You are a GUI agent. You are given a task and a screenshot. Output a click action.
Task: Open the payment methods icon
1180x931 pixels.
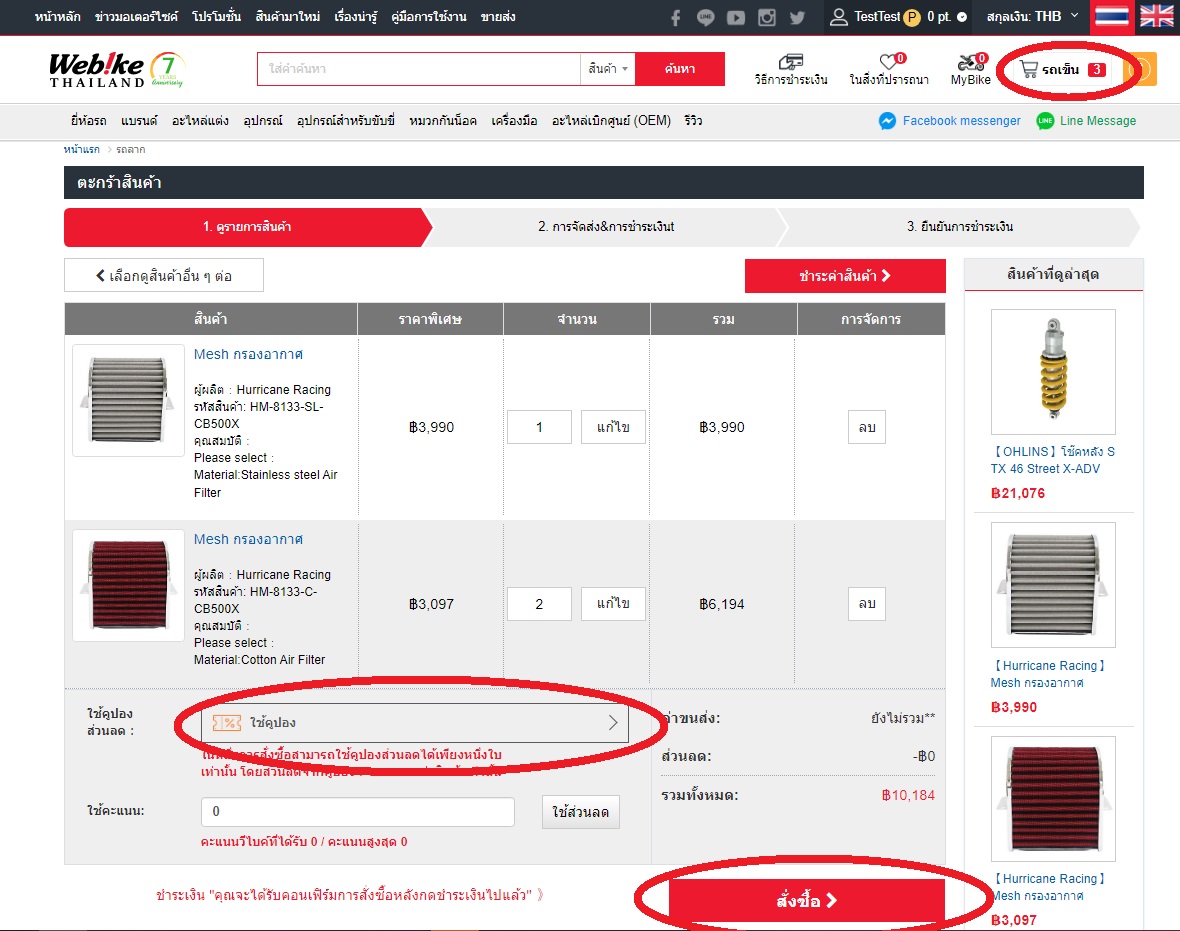point(790,62)
